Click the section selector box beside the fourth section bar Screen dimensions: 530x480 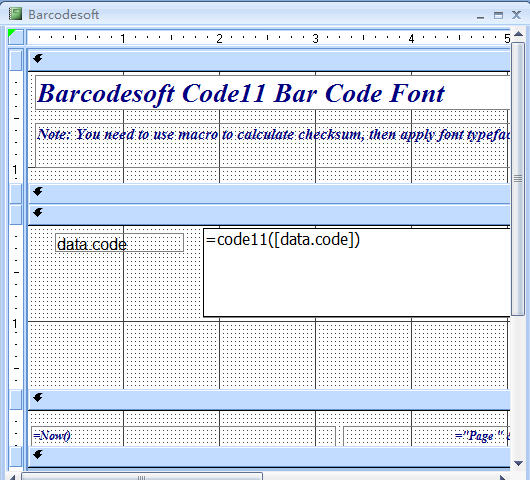point(16,400)
